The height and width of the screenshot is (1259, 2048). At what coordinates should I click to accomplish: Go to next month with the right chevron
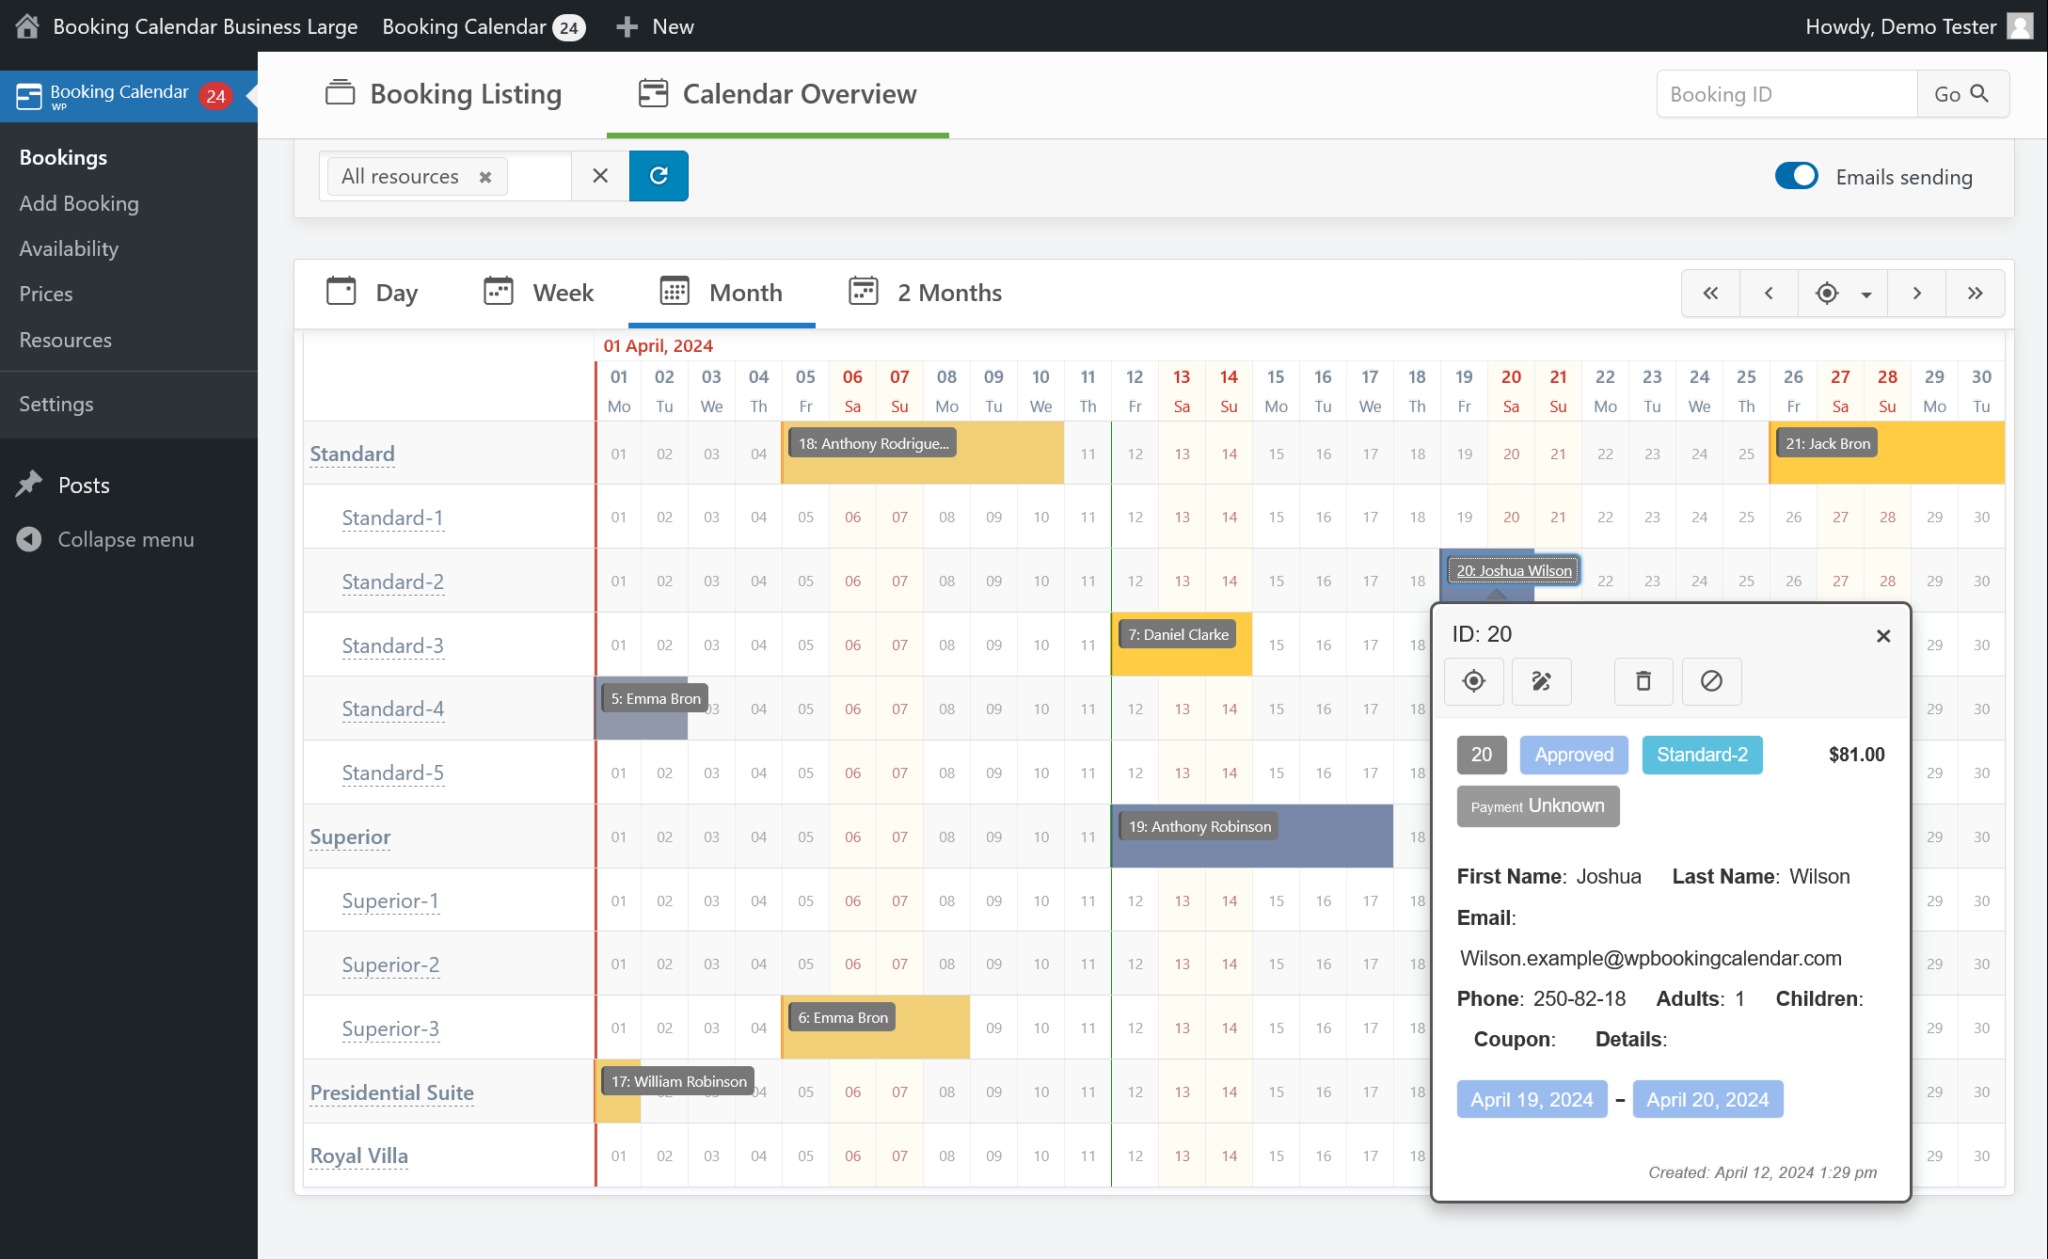1917,293
